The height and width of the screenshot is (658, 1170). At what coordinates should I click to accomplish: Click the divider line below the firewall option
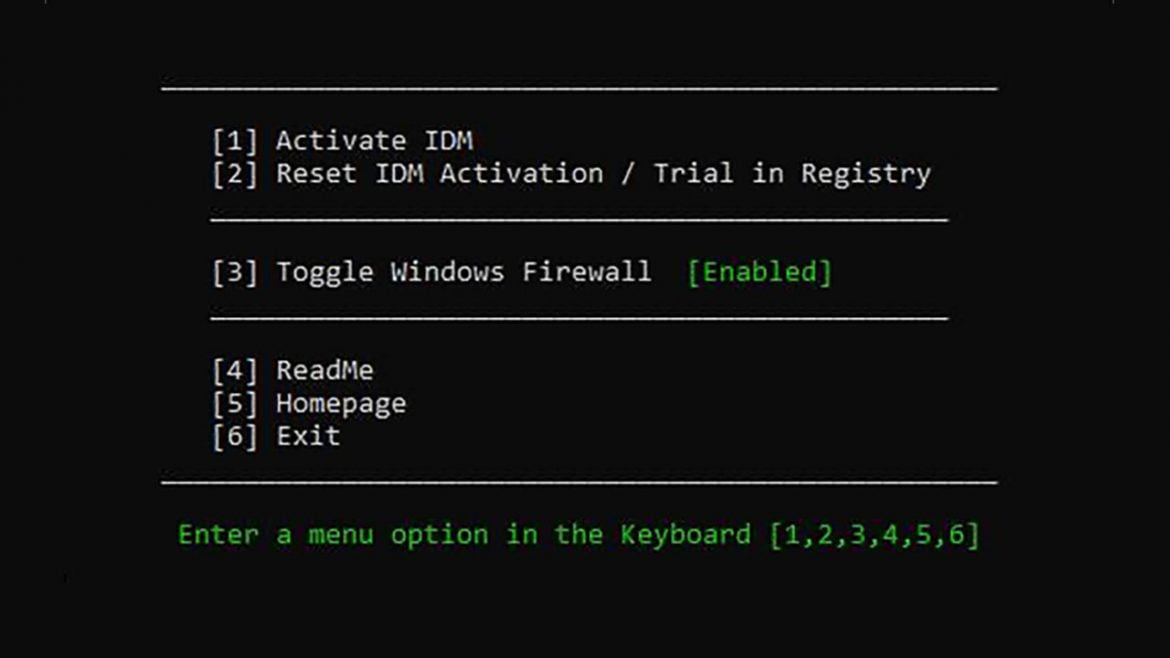(579, 319)
